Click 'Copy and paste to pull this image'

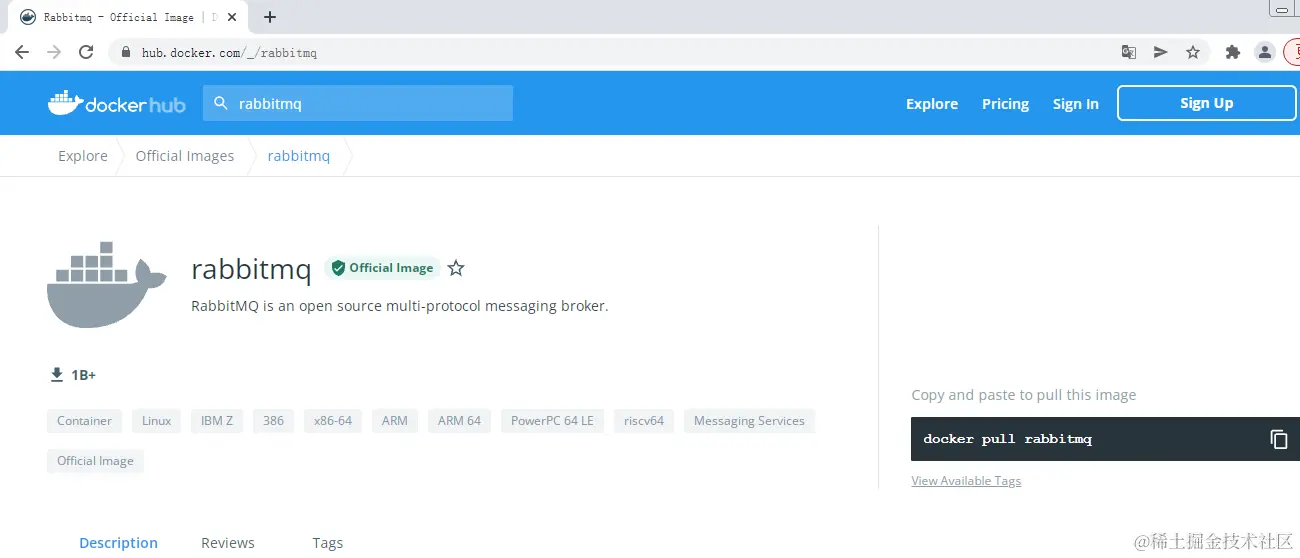tap(1024, 395)
